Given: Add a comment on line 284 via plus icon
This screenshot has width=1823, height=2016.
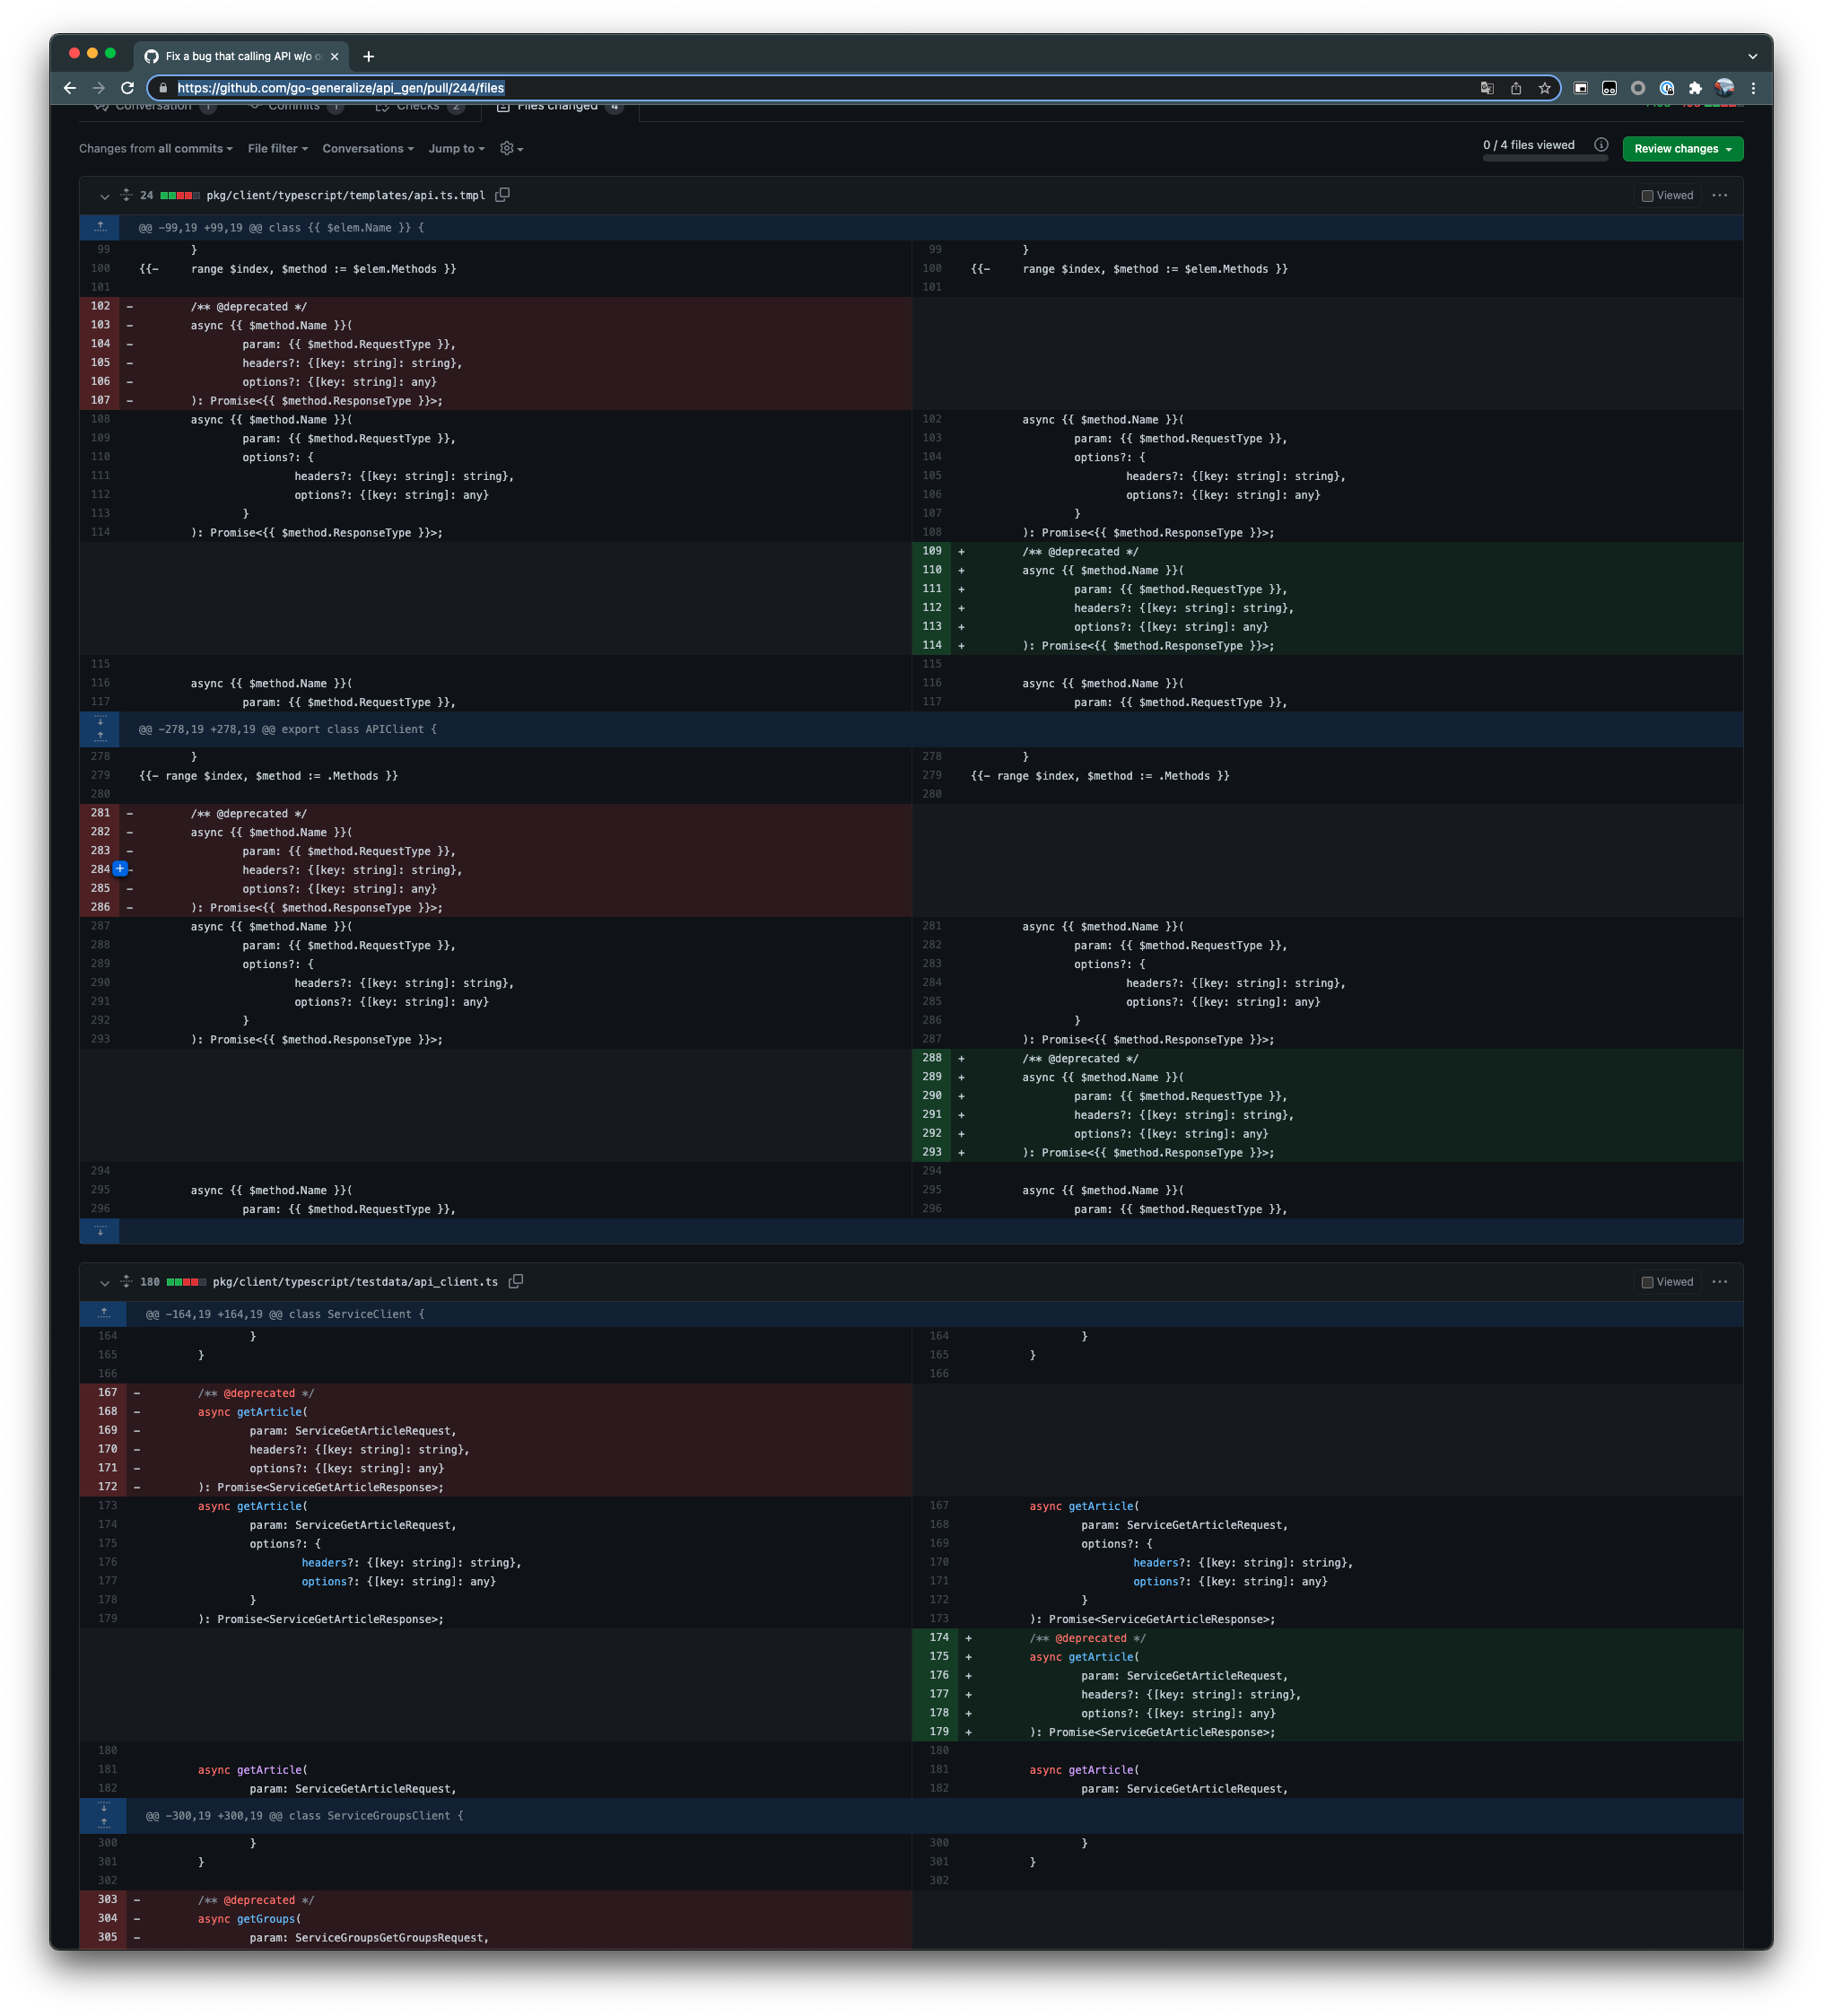Looking at the screenshot, I should click(120, 868).
